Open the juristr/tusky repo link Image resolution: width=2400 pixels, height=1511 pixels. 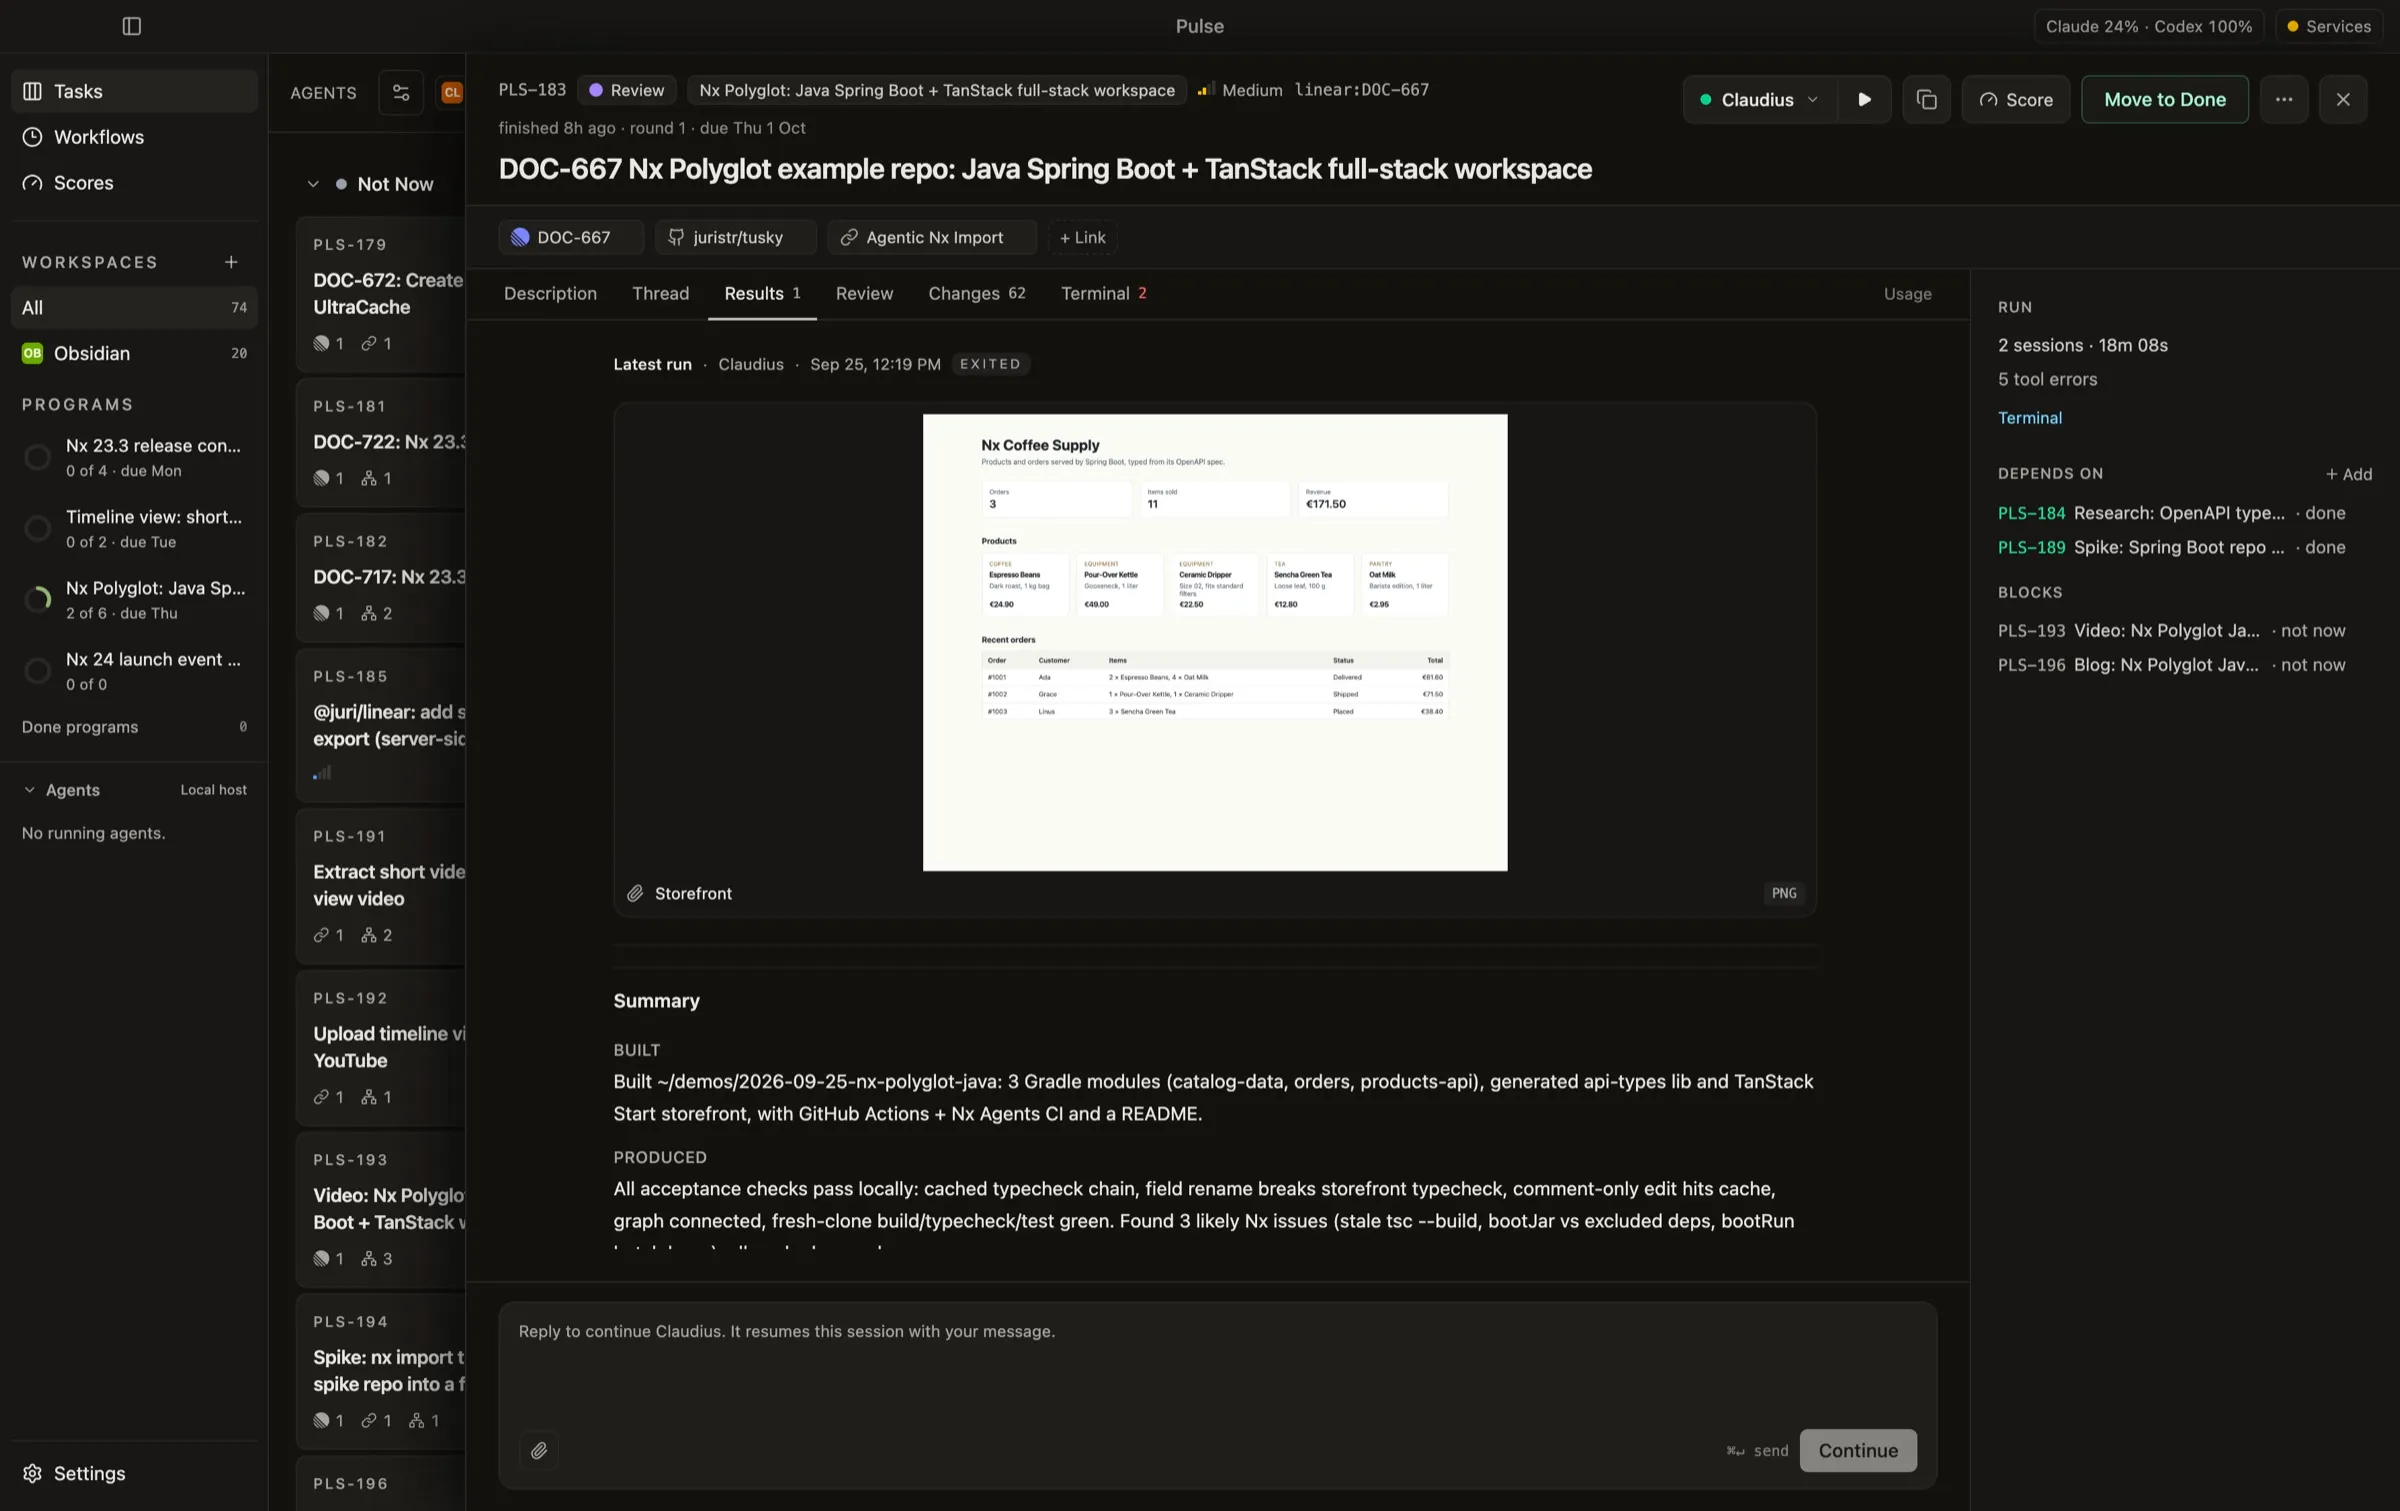(x=735, y=237)
